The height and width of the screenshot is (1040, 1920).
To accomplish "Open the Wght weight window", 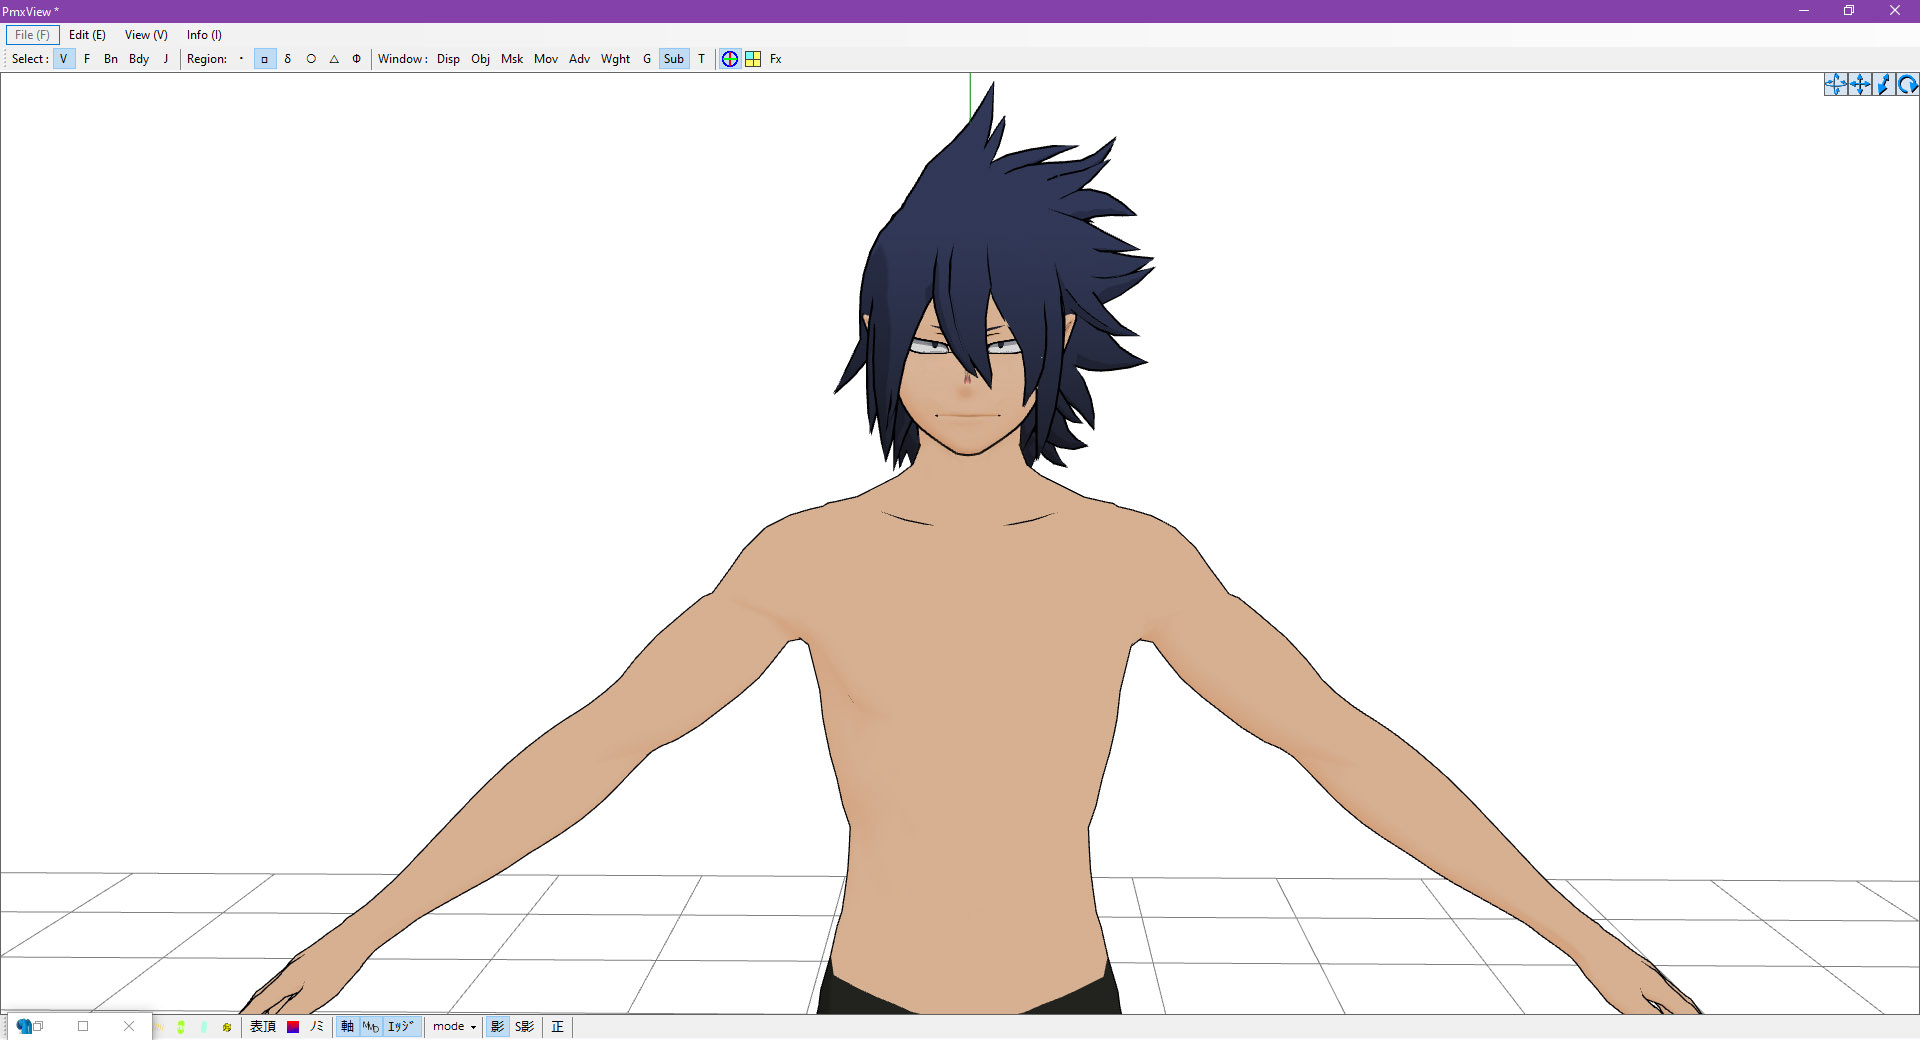I will (615, 59).
